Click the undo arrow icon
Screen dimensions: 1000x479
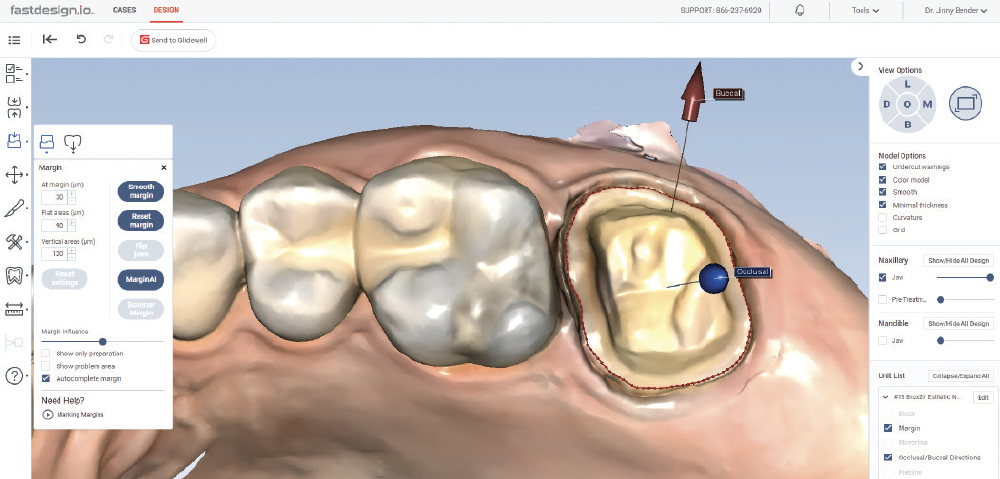coord(81,39)
